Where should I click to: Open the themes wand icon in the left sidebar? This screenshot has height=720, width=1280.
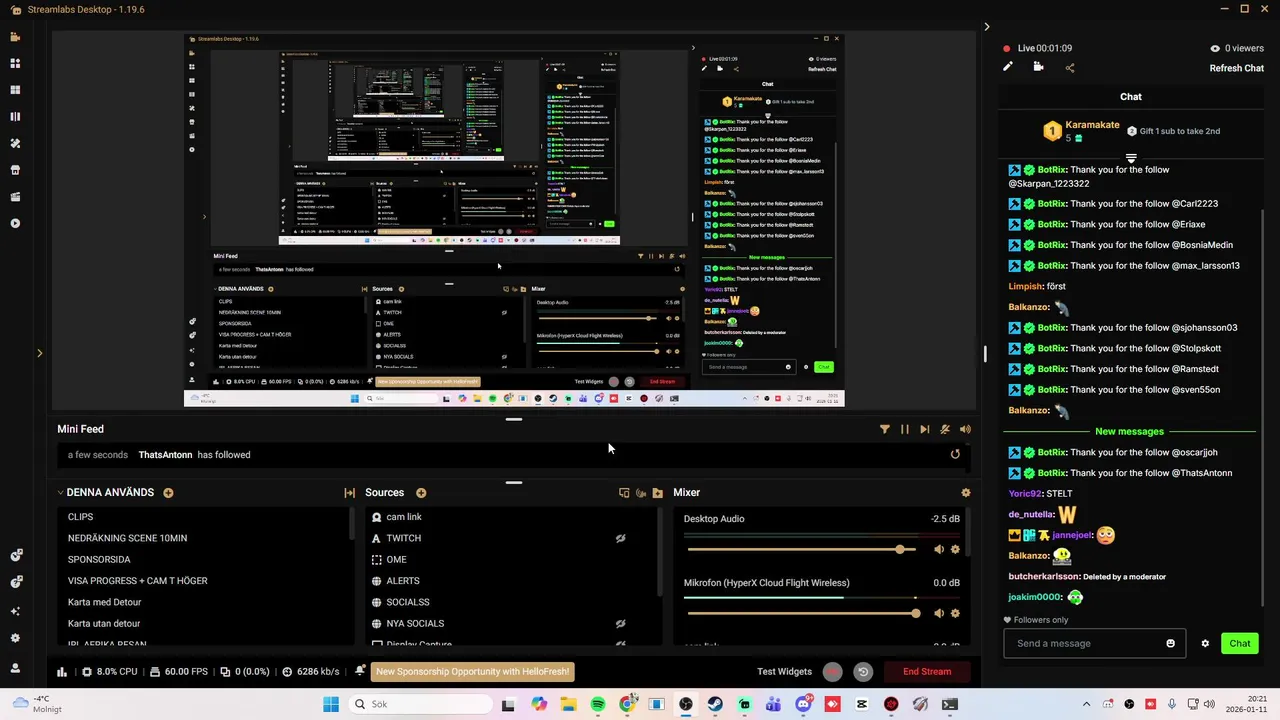(x=15, y=143)
